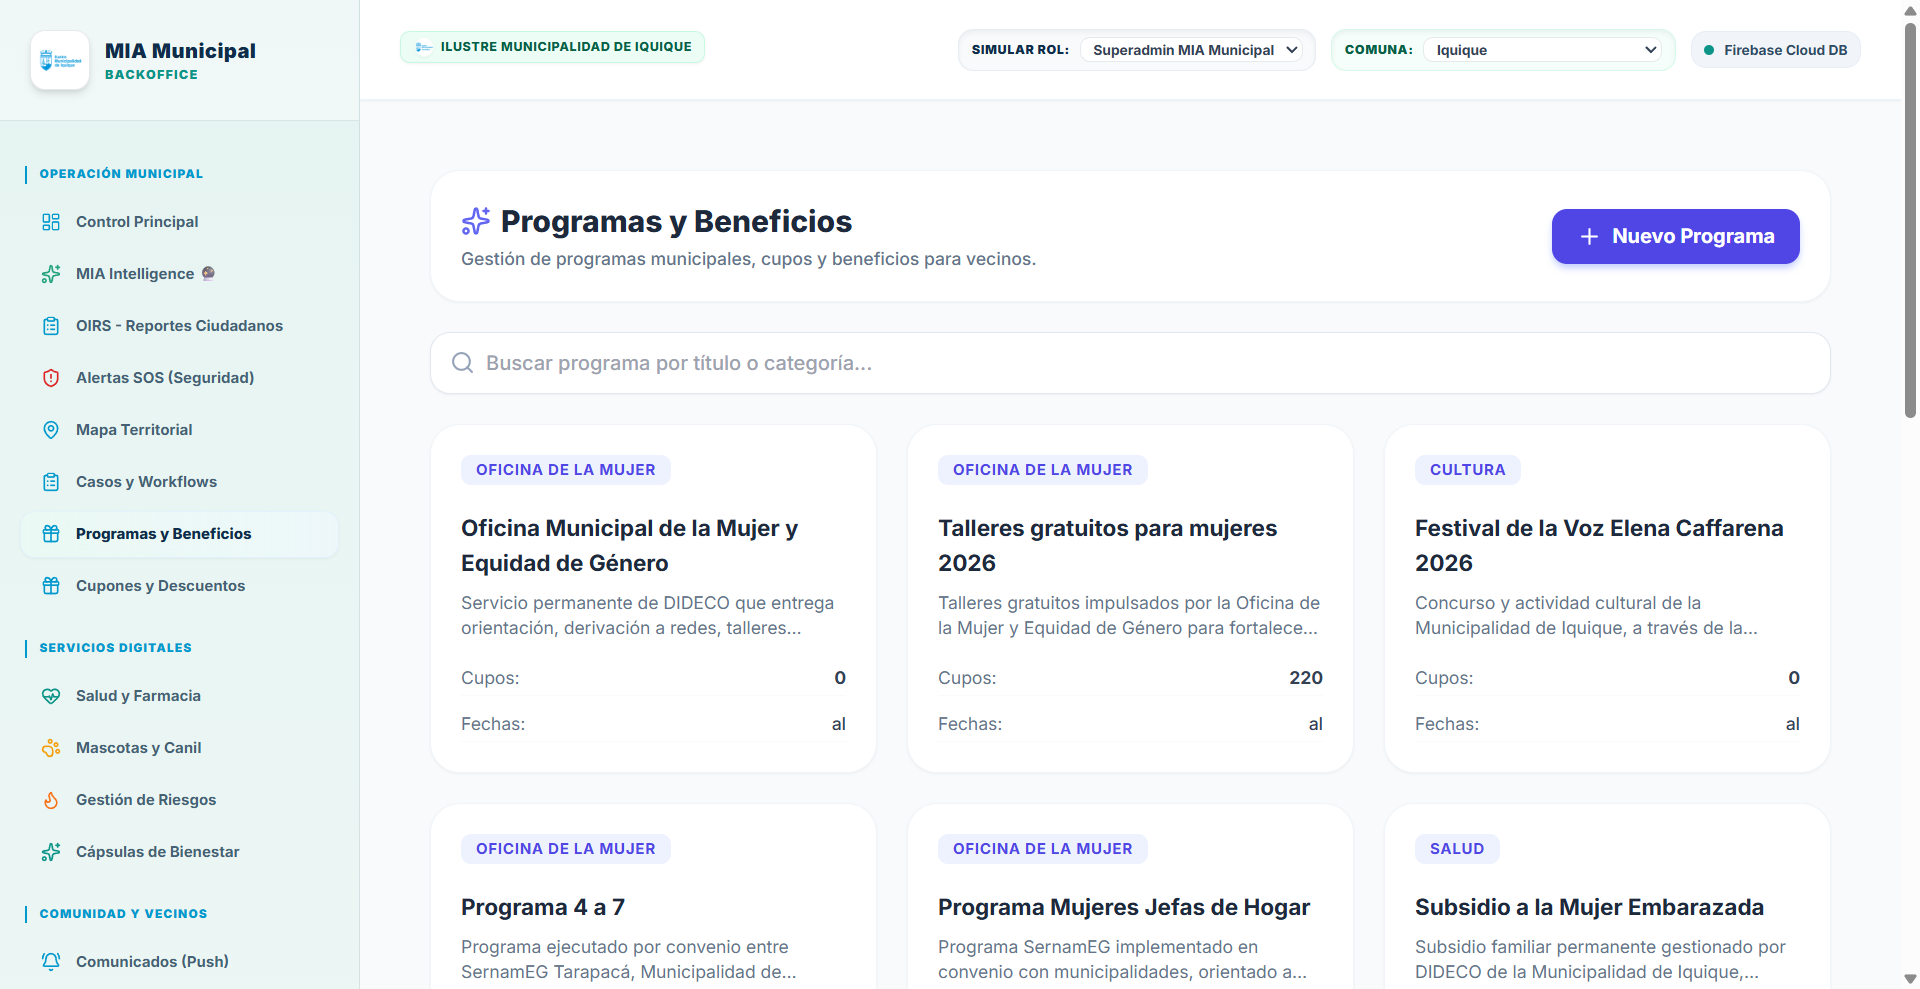Click the Mapa Territorial pin icon
Screen dimensions: 1920x989
tap(51, 430)
